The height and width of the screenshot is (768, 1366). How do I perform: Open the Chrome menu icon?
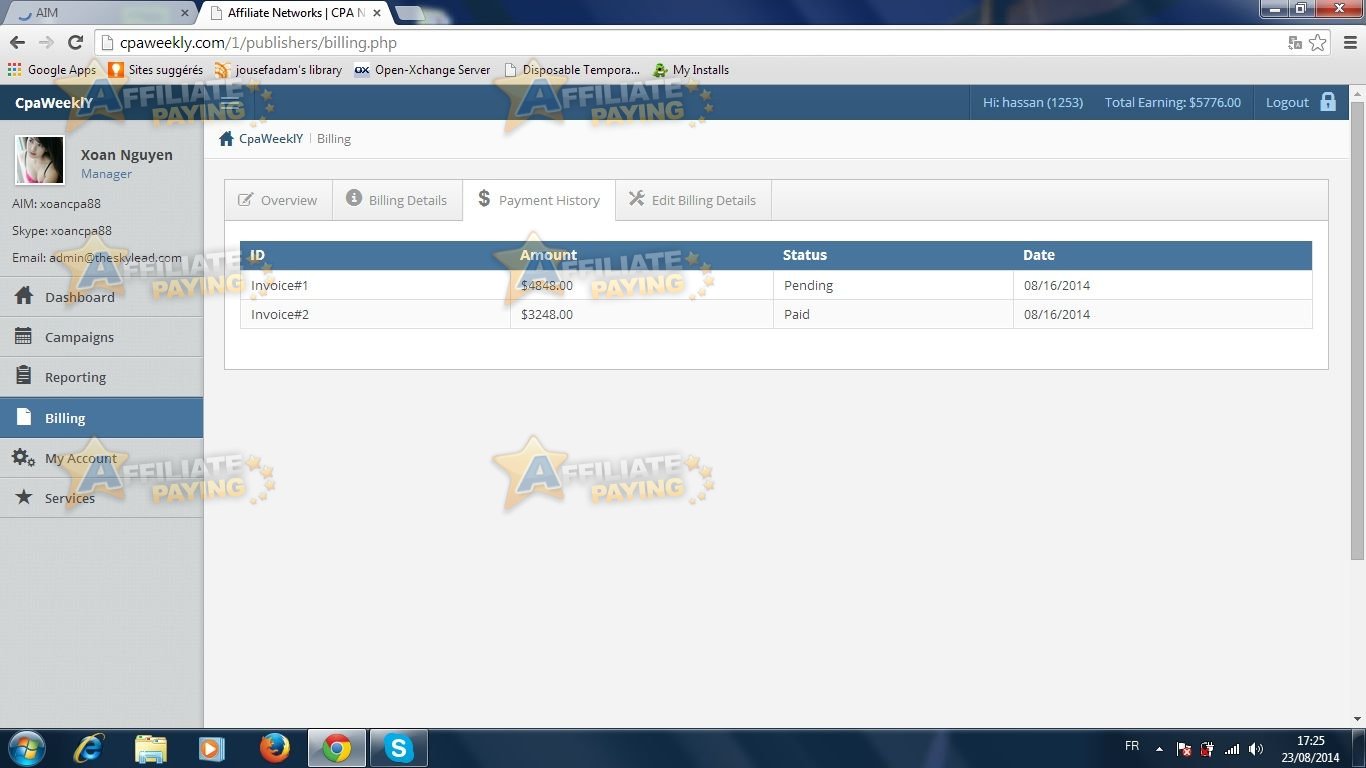[1350, 43]
